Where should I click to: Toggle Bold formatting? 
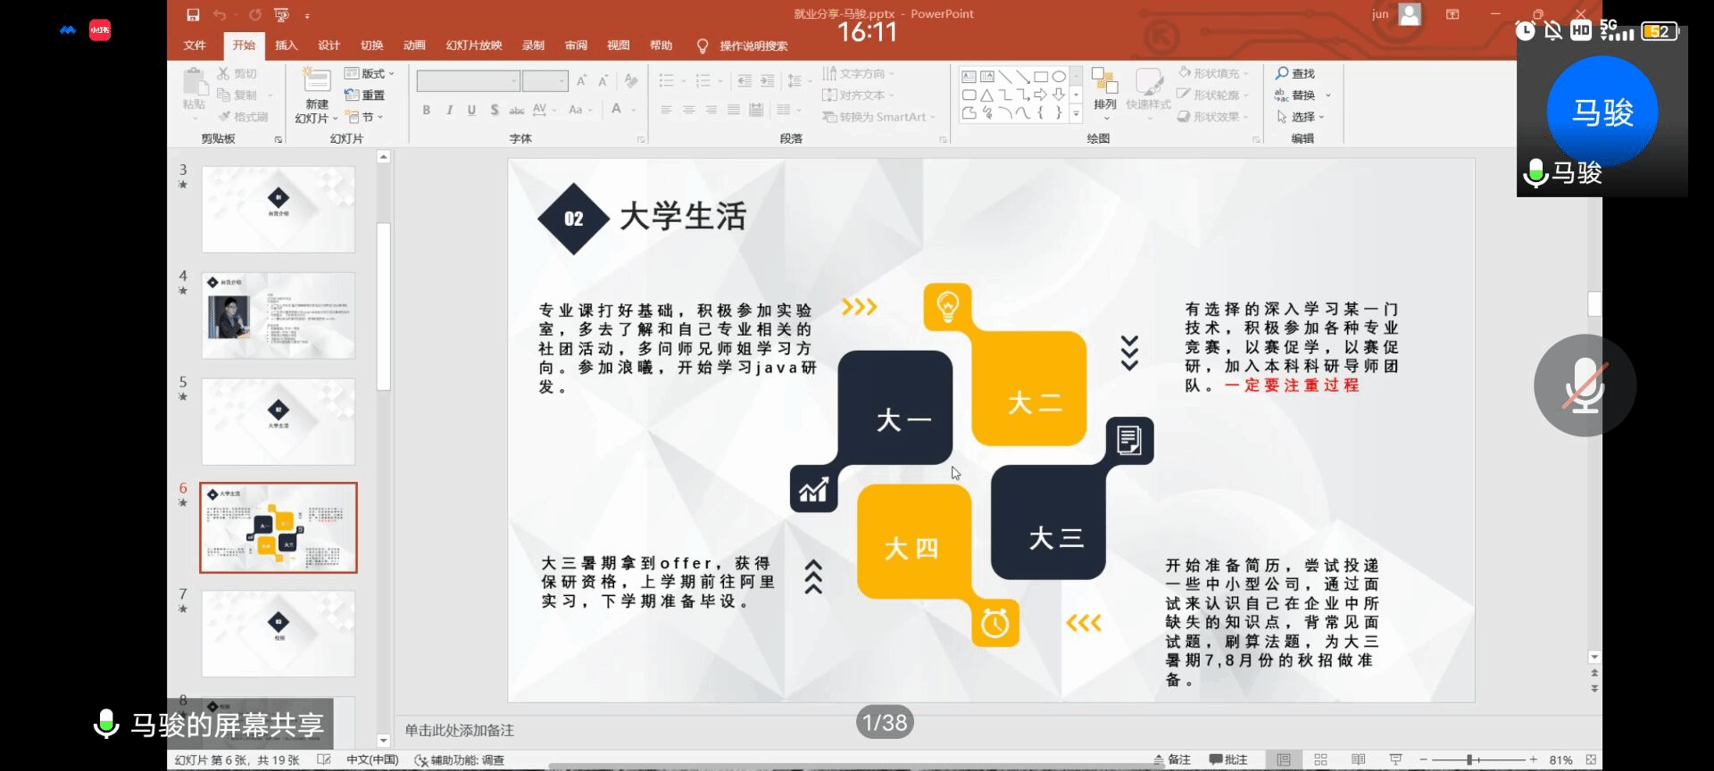coord(426,110)
